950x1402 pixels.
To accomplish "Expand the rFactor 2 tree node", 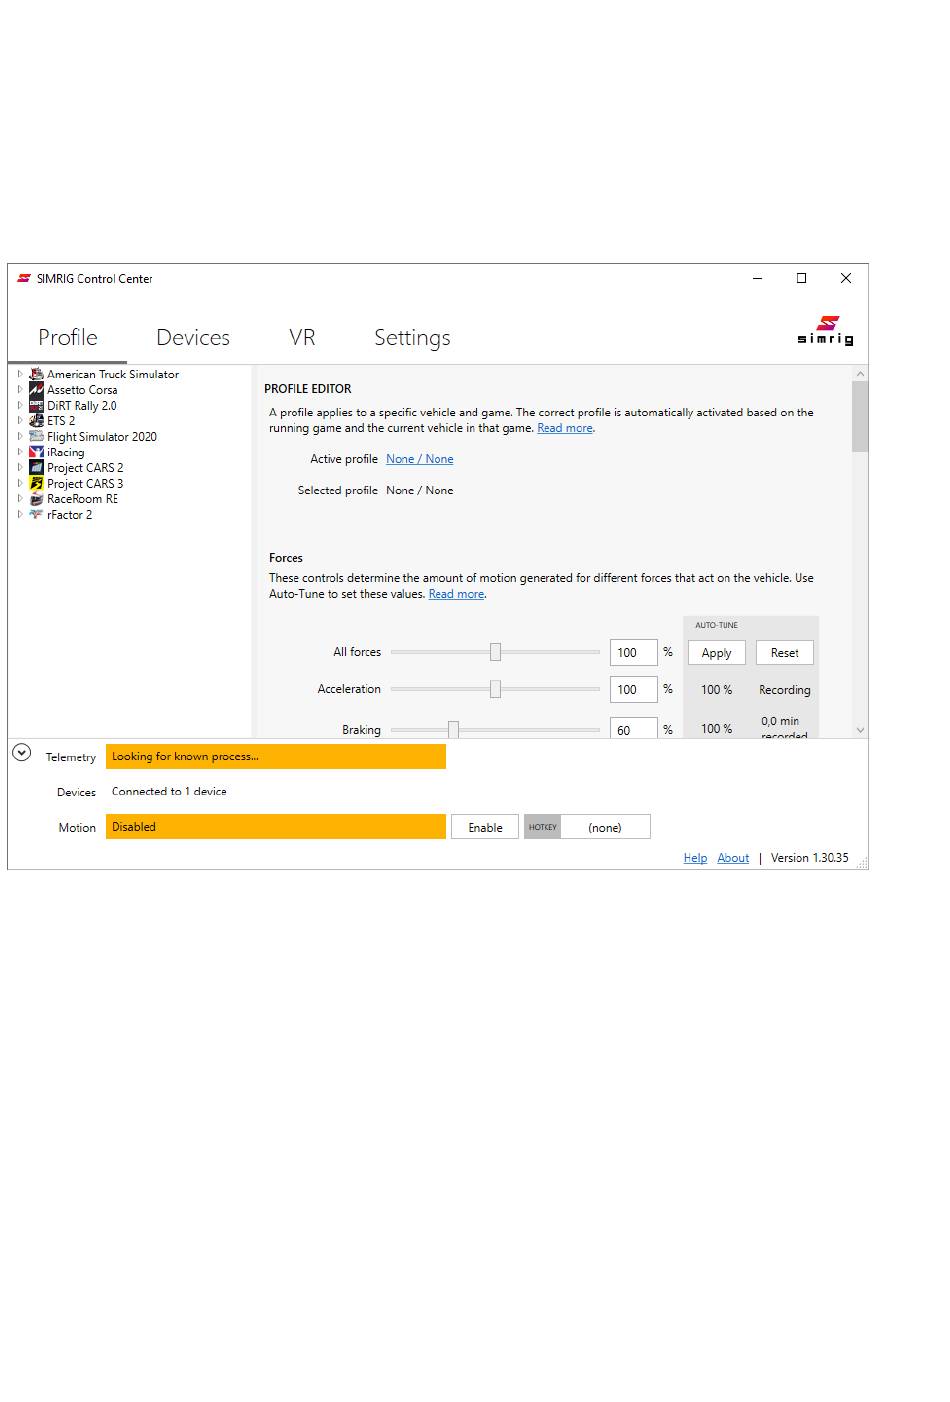I will coord(20,514).
